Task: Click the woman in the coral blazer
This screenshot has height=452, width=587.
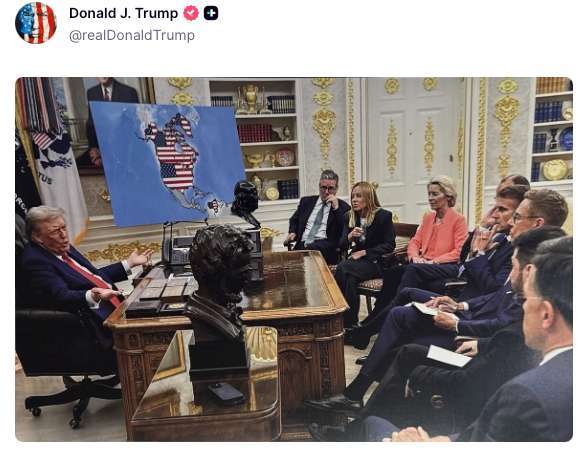Action: click(x=436, y=225)
